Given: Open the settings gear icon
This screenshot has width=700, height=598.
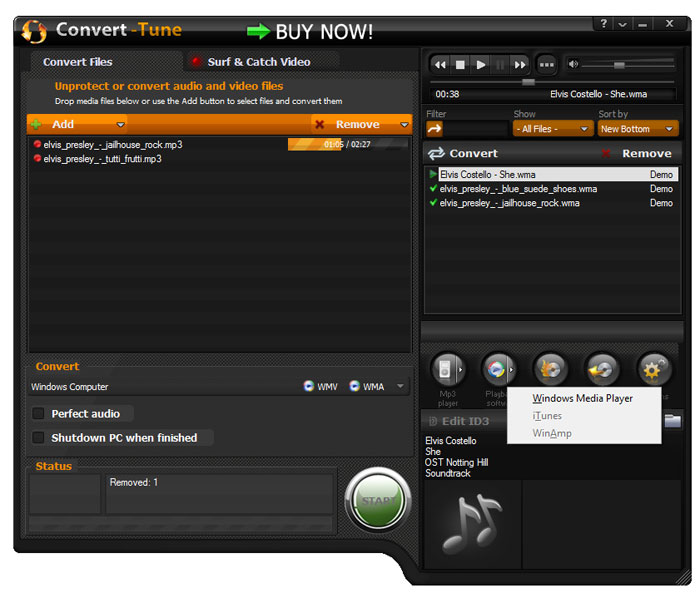Looking at the screenshot, I should pyautogui.click(x=654, y=370).
